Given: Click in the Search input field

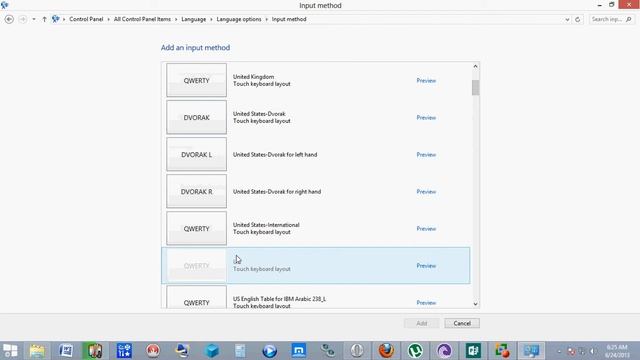Looking at the screenshot, I should point(607,19).
